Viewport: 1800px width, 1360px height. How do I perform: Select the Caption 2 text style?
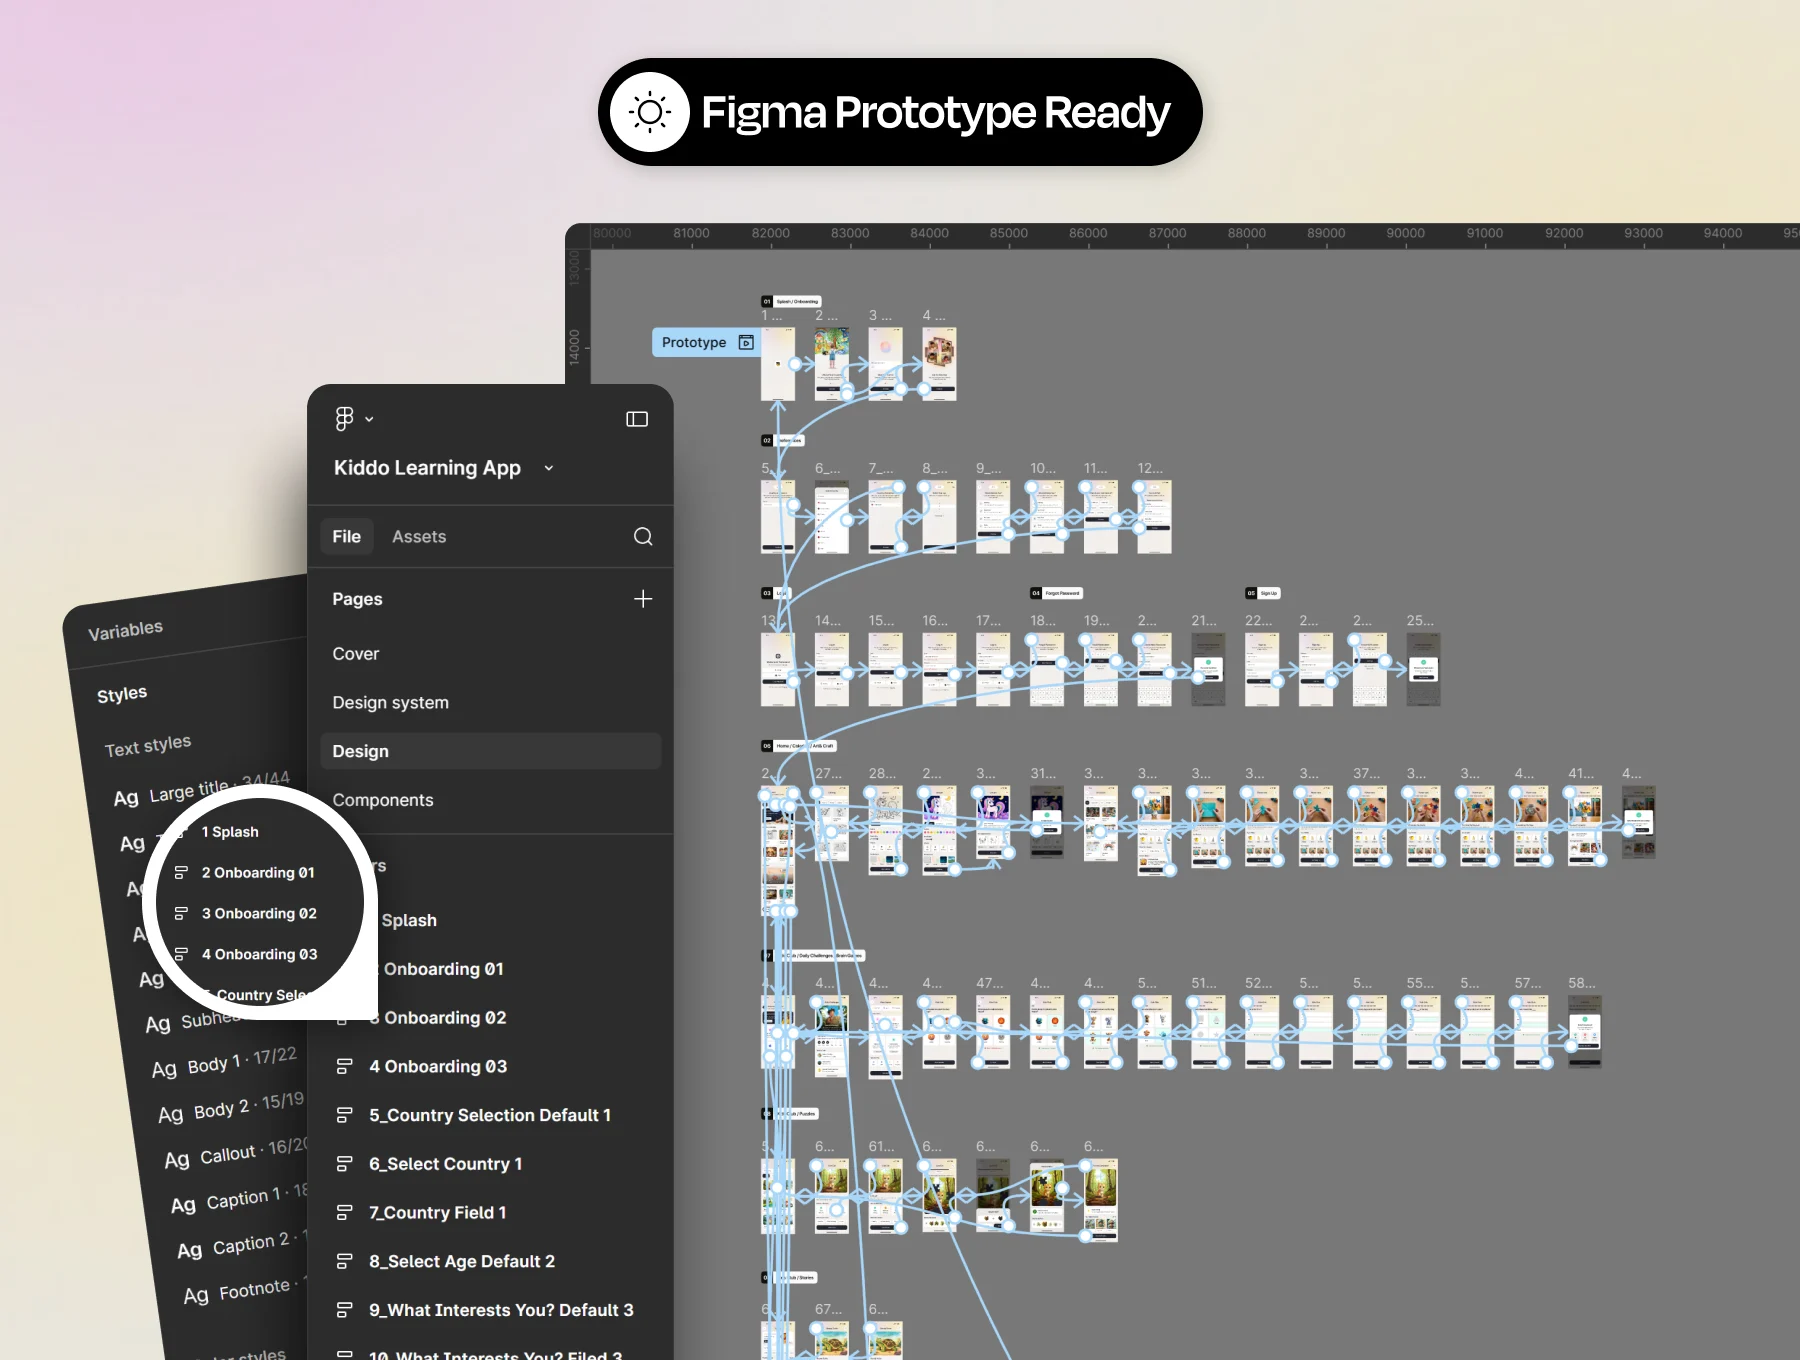(x=243, y=1244)
